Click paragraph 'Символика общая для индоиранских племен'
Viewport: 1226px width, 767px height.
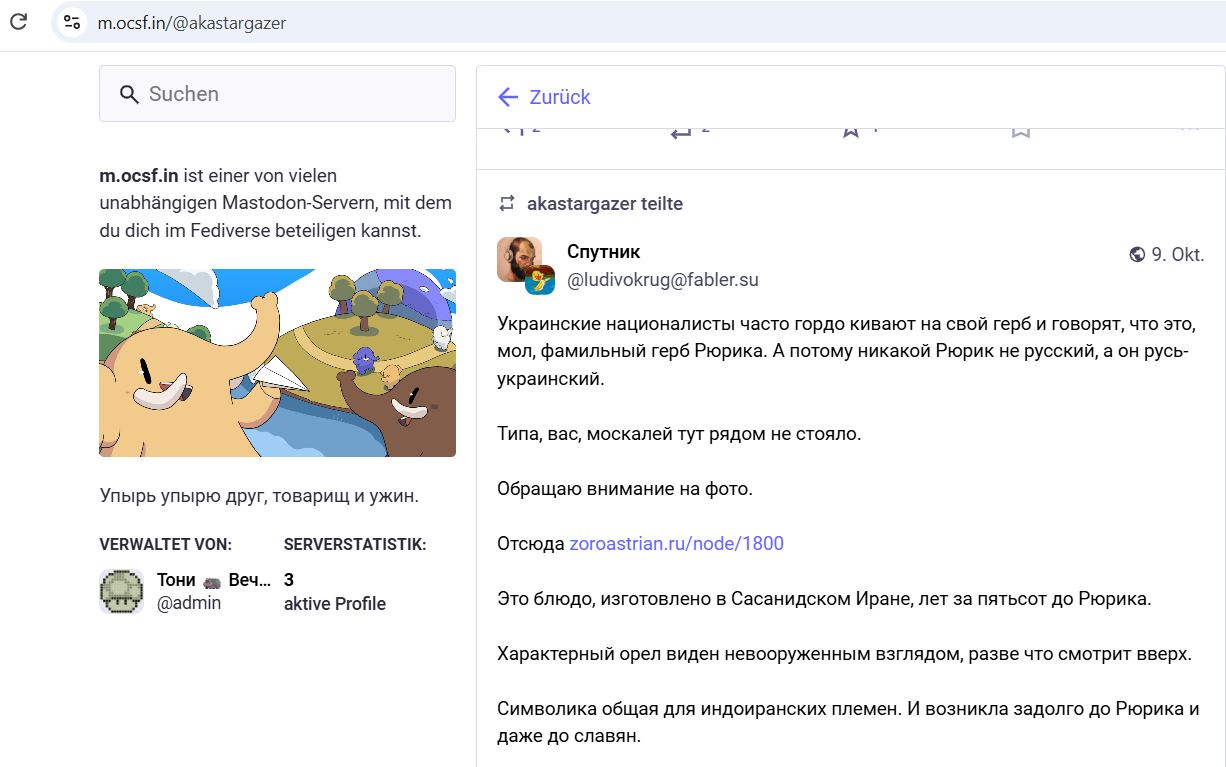848,722
